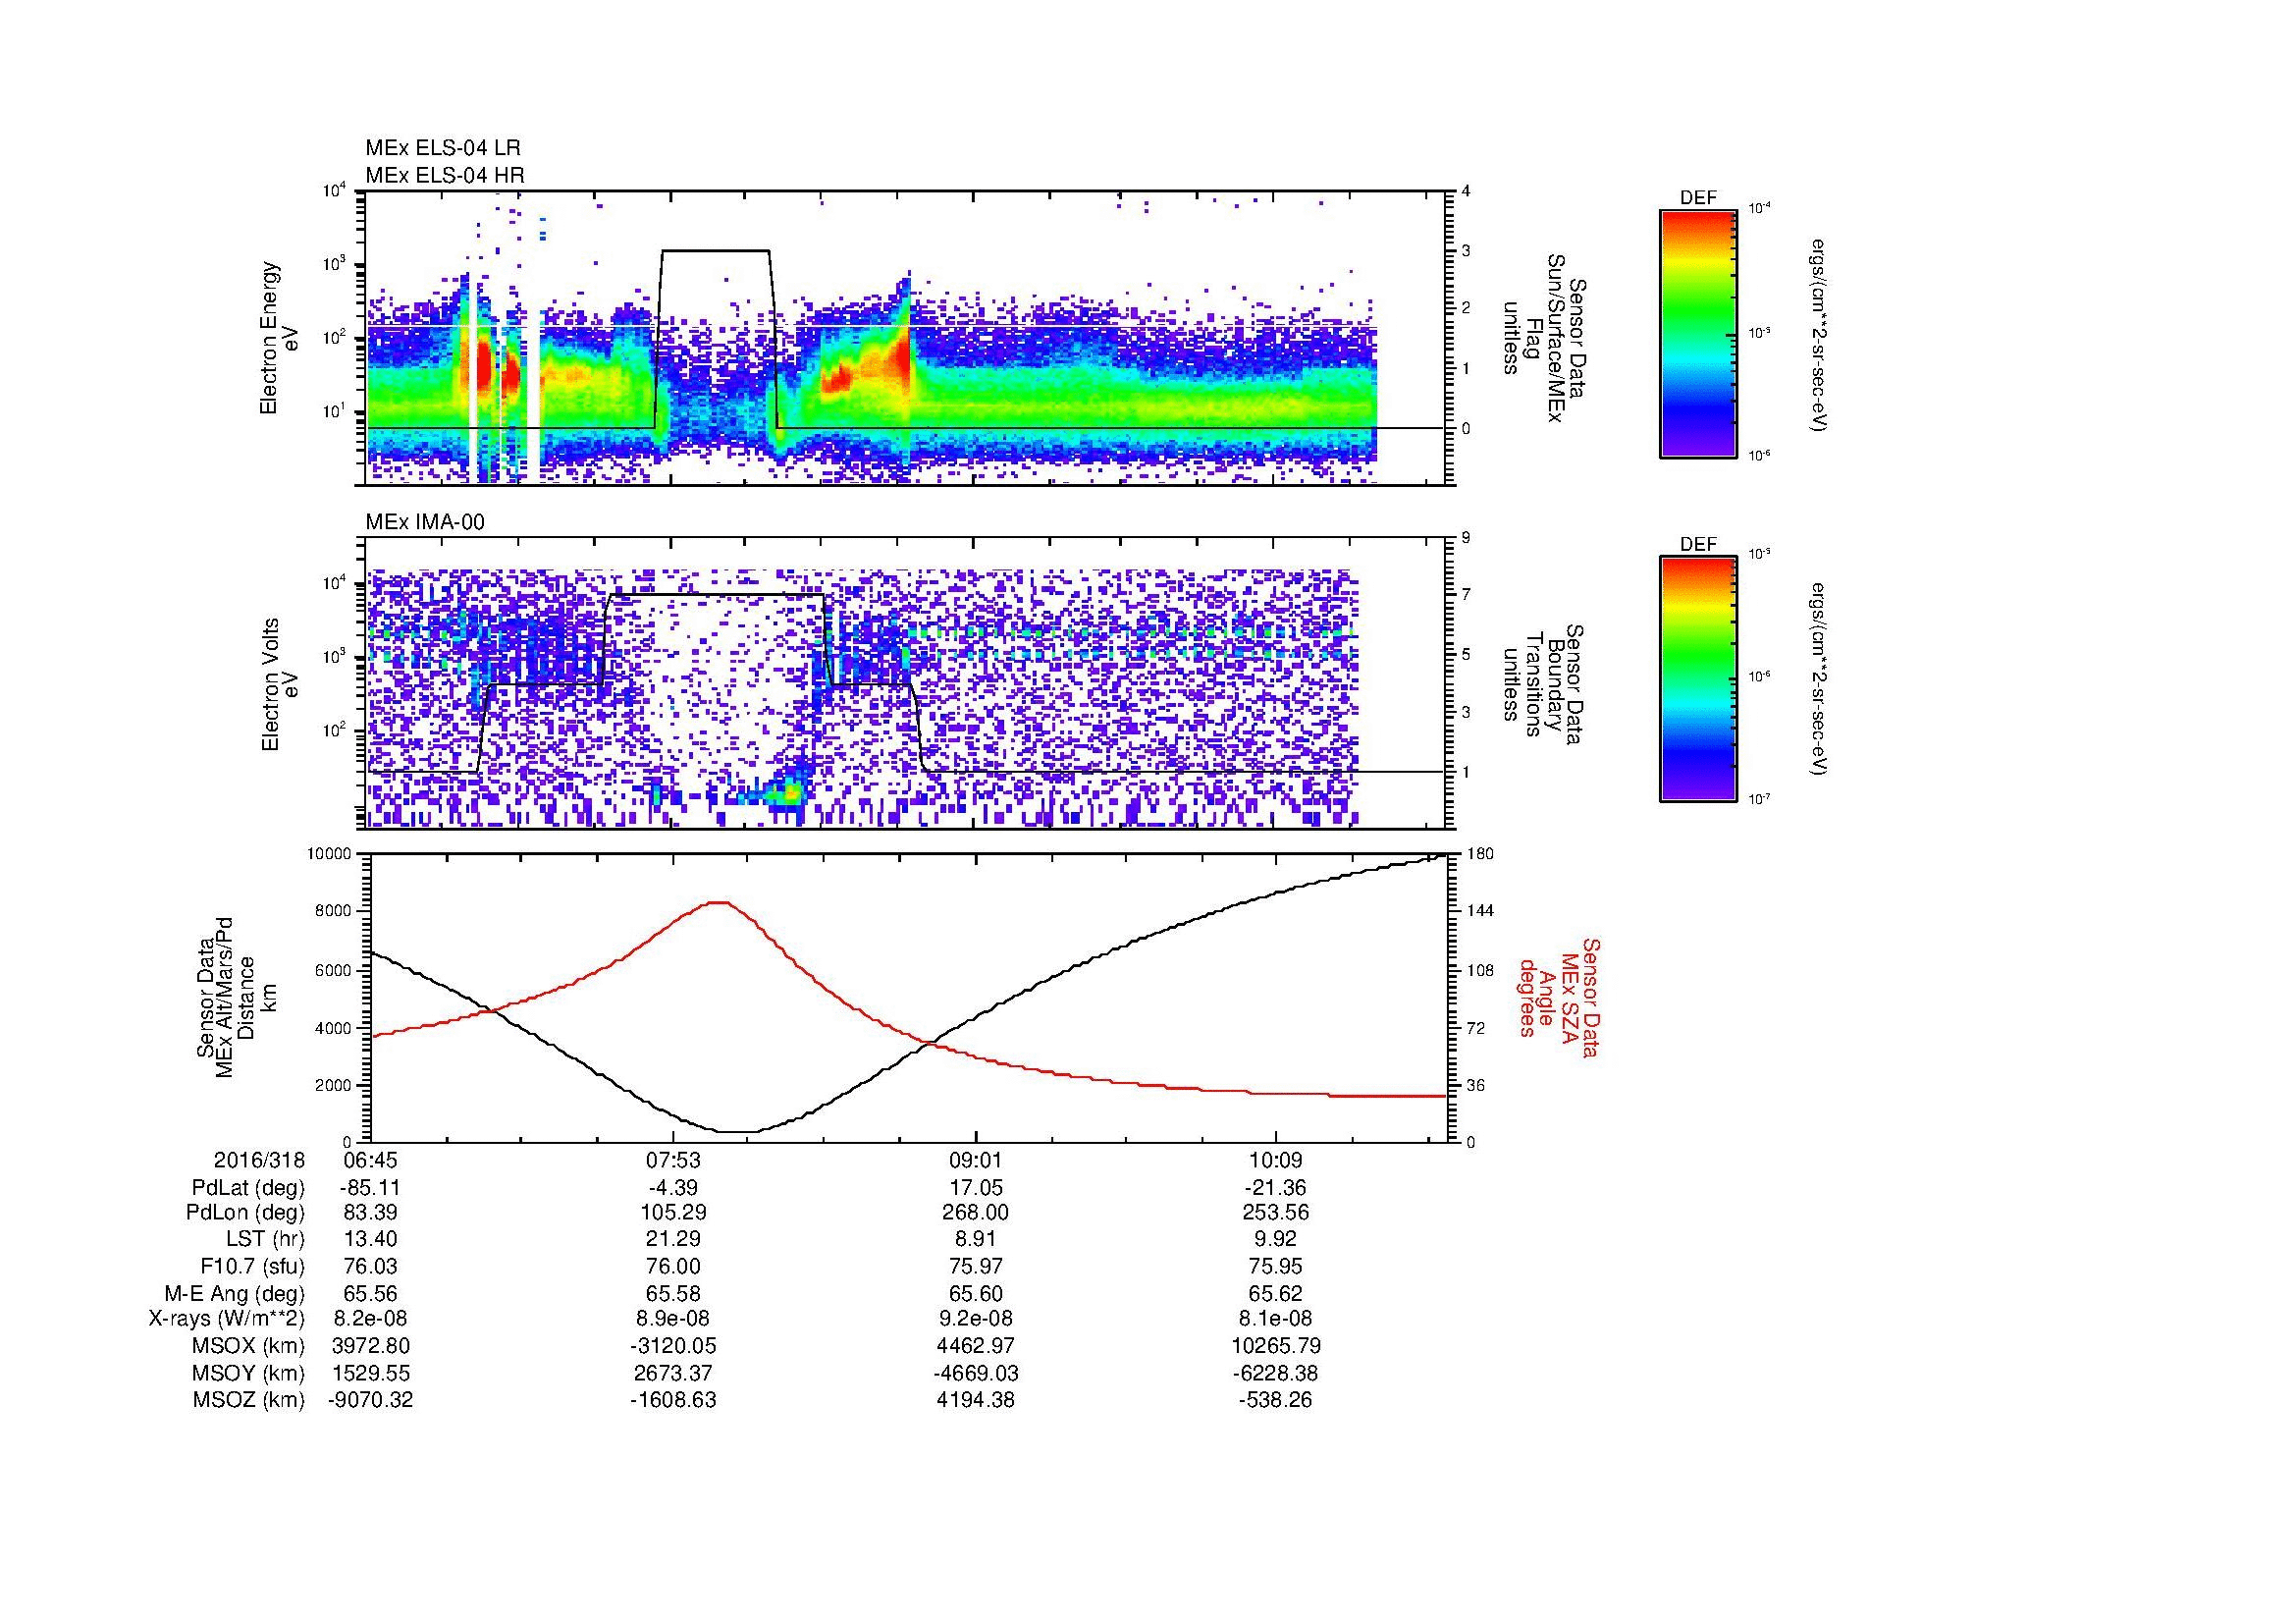The height and width of the screenshot is (1623, 2296).
Task: Click the time tick label '10:09'
Action: (x=1276, y=1160)
